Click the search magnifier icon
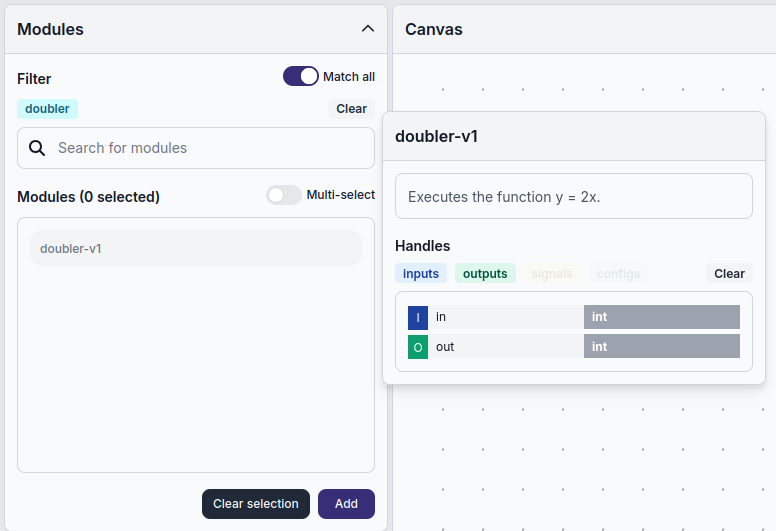 coord(37,148)
